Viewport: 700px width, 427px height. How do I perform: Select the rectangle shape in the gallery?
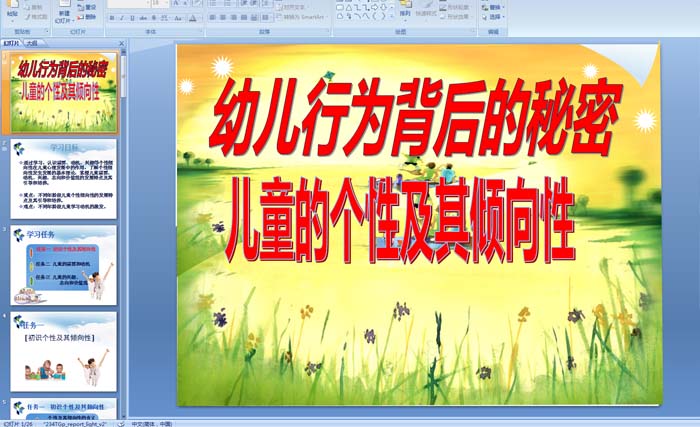pyautogui.click(x=340, y=8)
